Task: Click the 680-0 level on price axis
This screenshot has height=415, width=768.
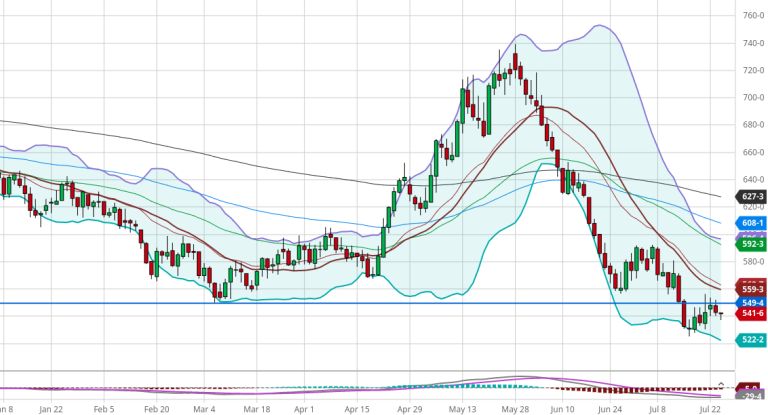Action: [x=751, y=125]
